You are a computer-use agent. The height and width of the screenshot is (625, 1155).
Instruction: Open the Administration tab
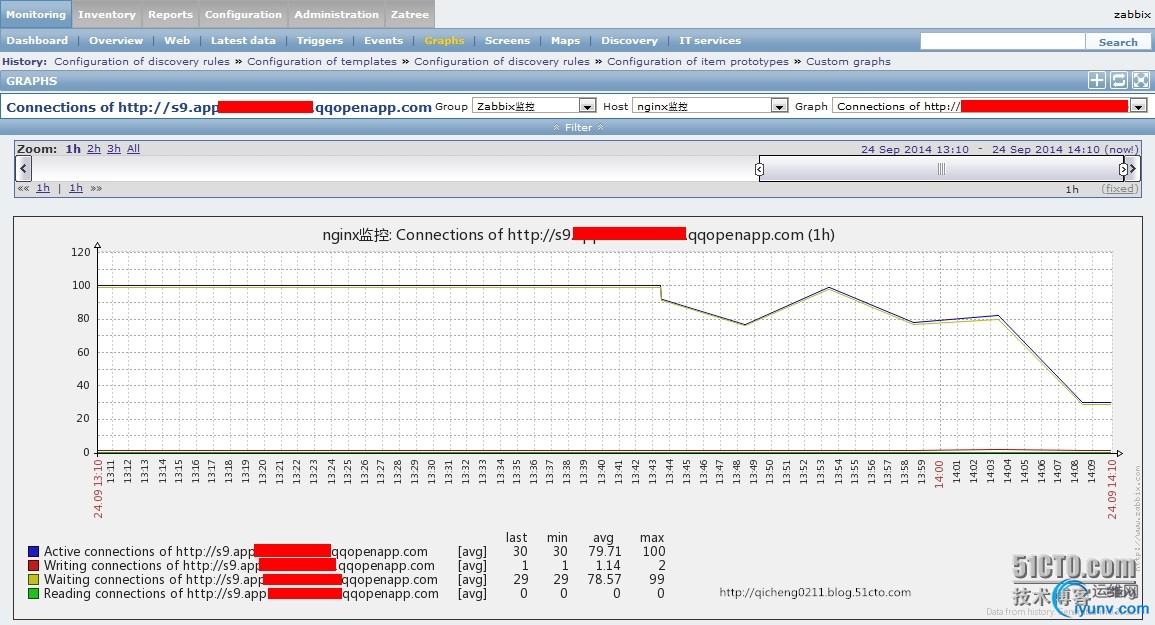pos(337,14)
